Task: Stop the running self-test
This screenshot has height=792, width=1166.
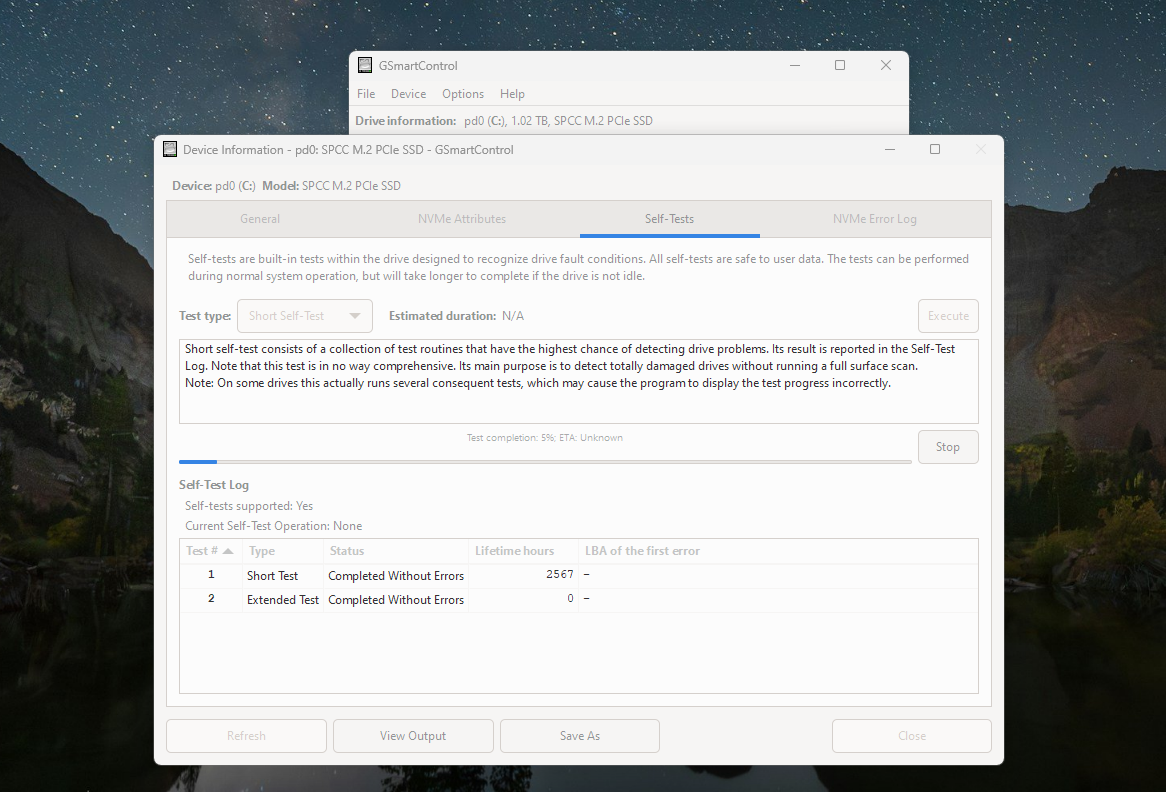Action: coord(947,447)
